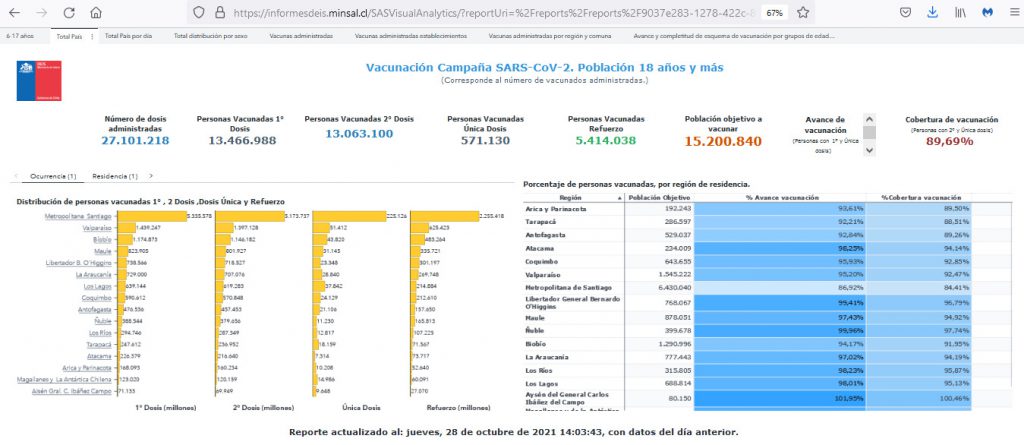Click Aisén Gral. C. Ibáñez Campo label
The width and height of the screenshot is (1024, 445).
point(72,391)
